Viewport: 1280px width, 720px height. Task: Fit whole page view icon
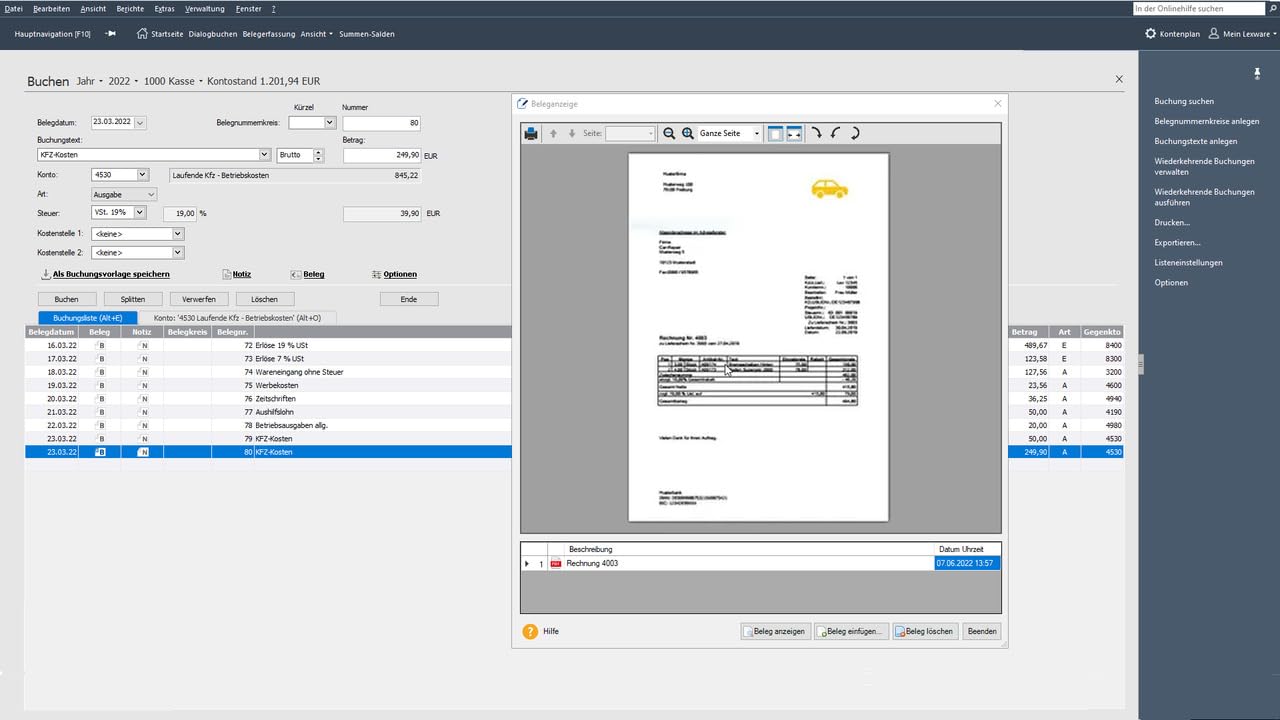[775, 133]
